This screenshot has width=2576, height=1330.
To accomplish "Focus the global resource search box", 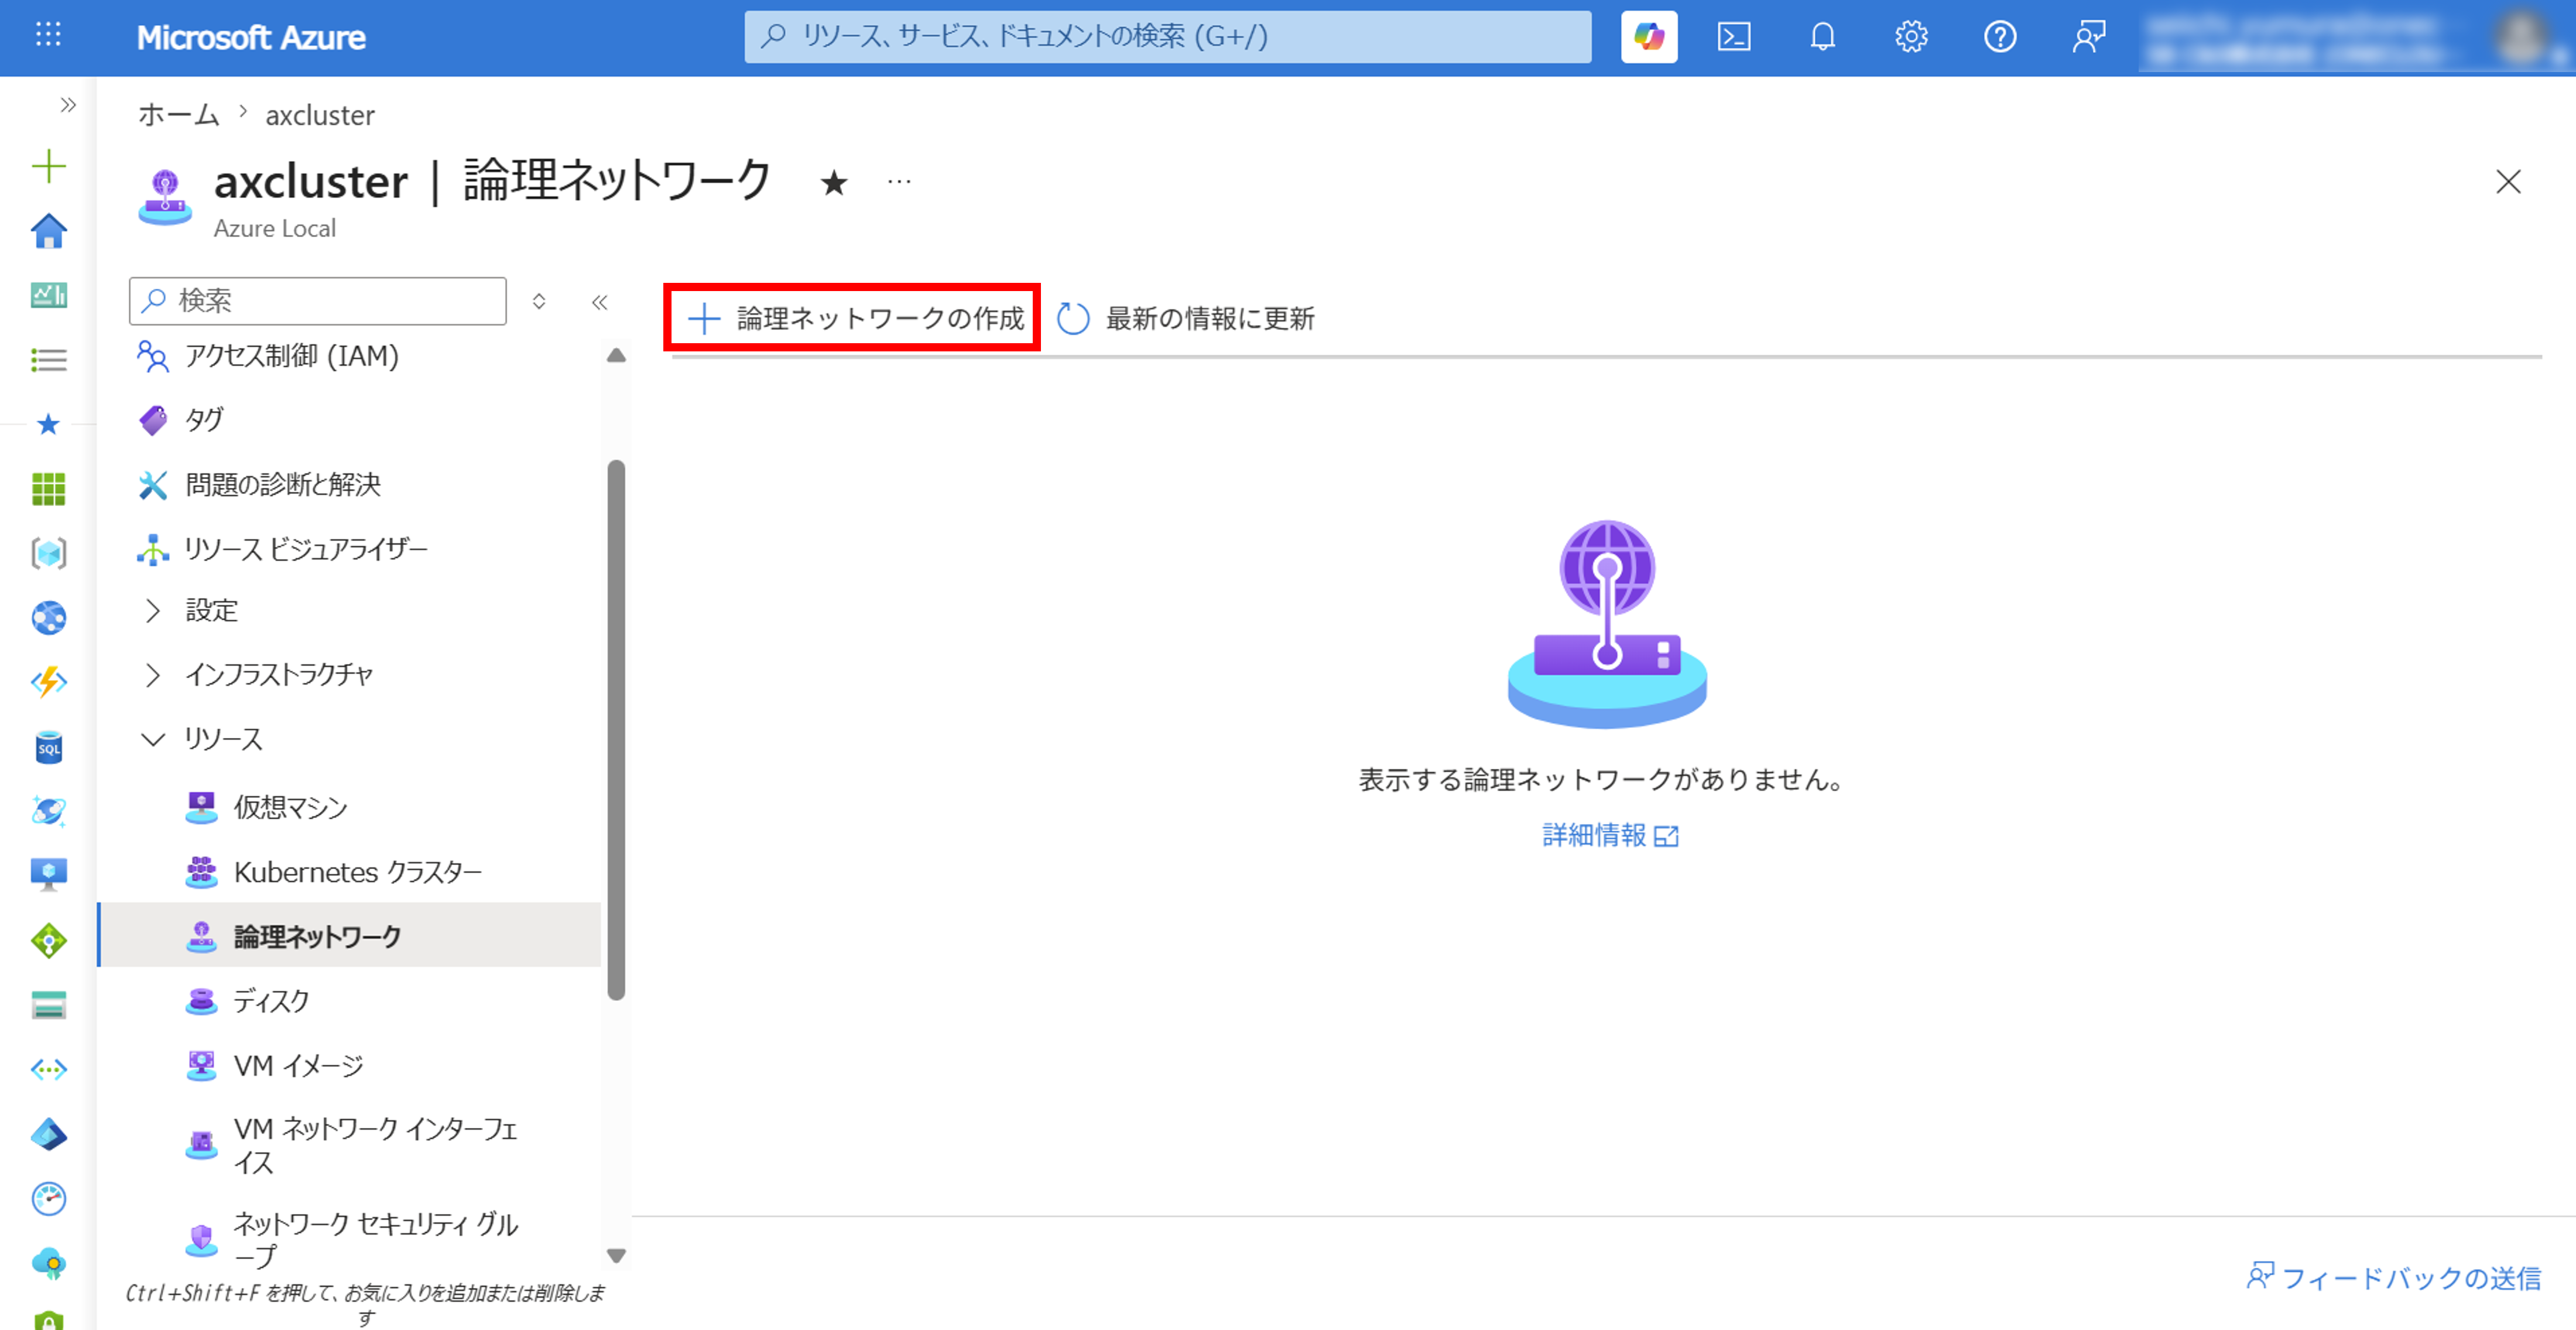I will pos(1167,37).
